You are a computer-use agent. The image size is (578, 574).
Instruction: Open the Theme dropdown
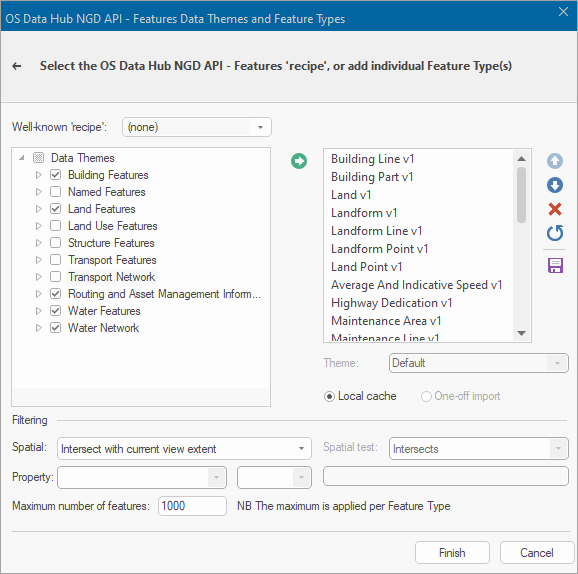[557, 363]
